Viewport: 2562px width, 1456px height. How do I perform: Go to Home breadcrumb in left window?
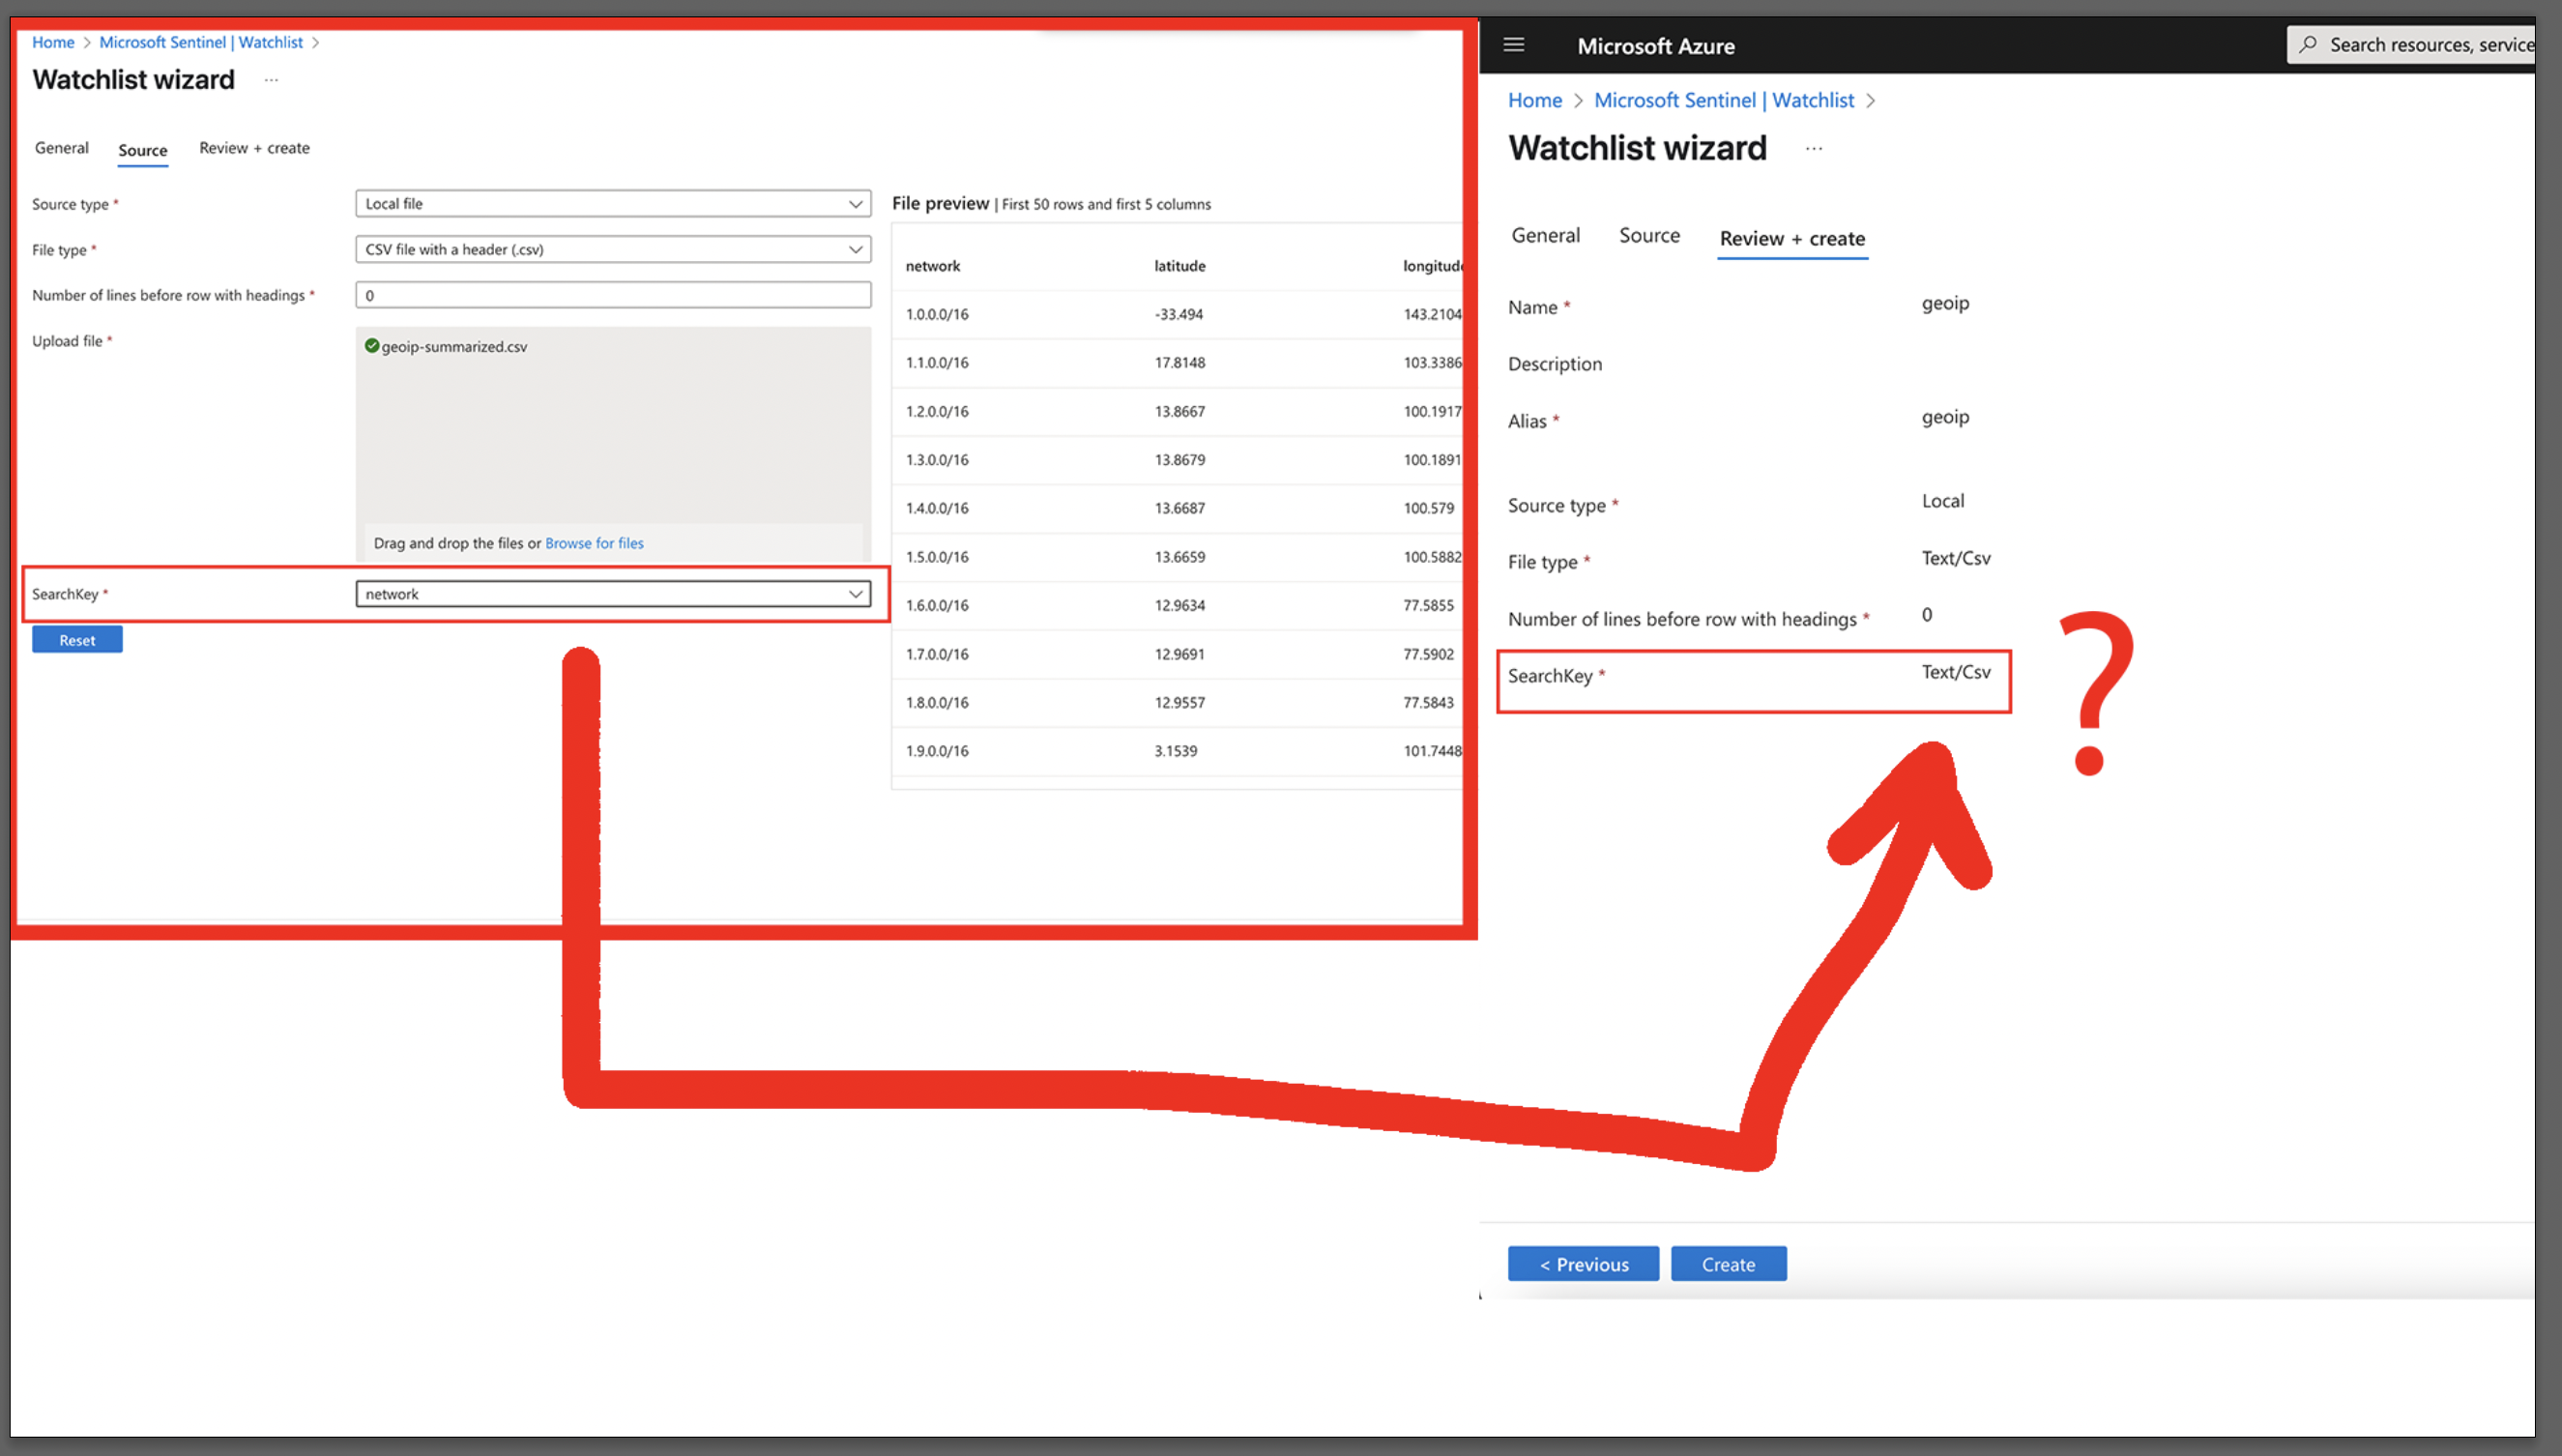tap(53, 42)
